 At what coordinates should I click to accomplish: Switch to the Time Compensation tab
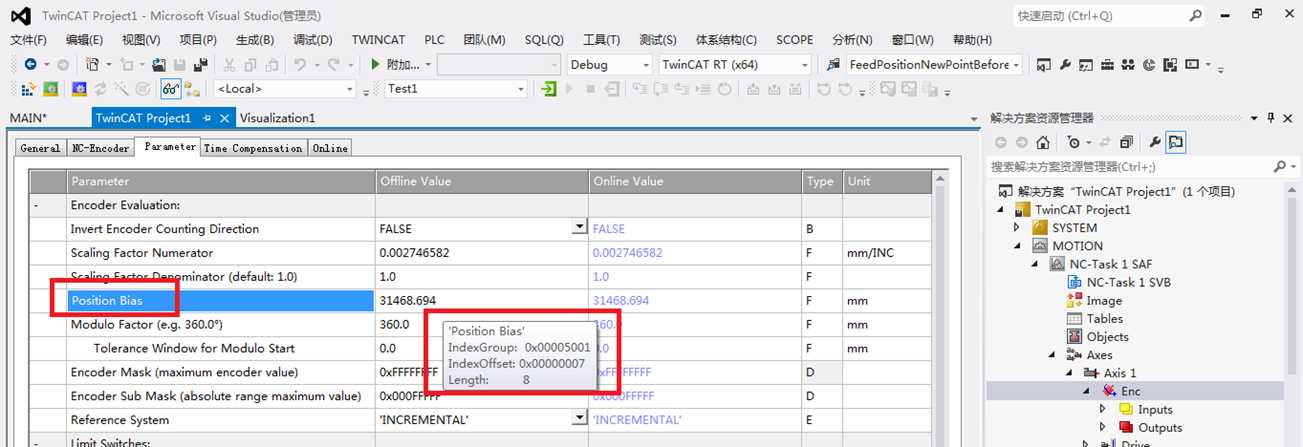pyautogui.click(x=253, y=148)
